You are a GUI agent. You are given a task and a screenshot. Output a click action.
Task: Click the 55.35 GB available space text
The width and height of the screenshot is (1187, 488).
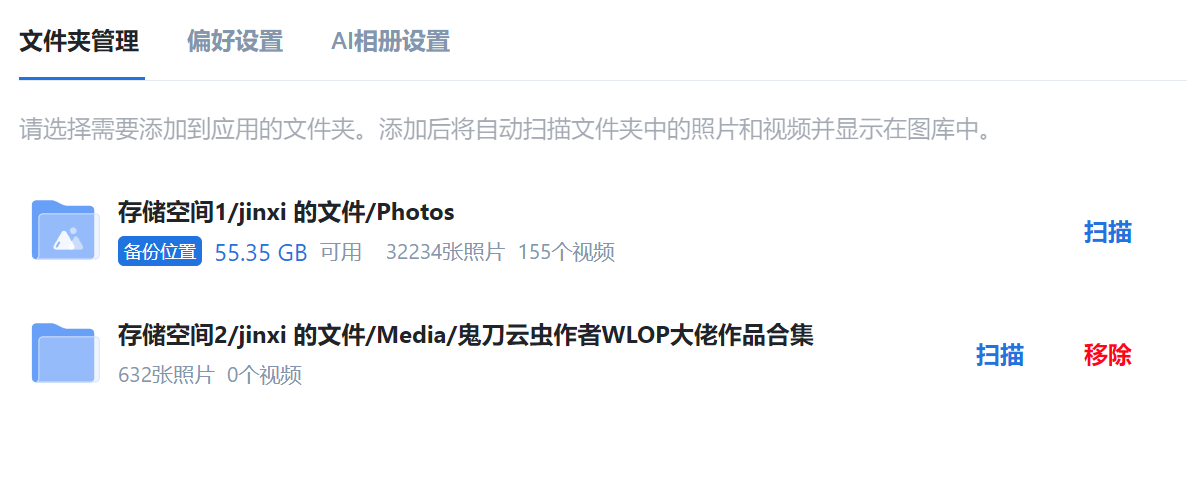click(x=261, y=253)
